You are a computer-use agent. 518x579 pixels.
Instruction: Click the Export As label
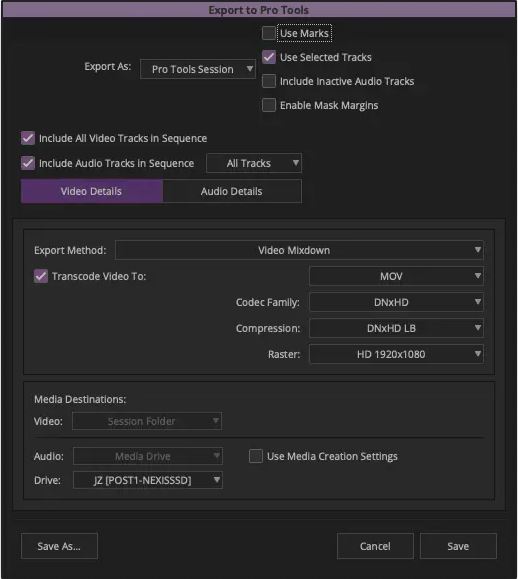point(108,66)
